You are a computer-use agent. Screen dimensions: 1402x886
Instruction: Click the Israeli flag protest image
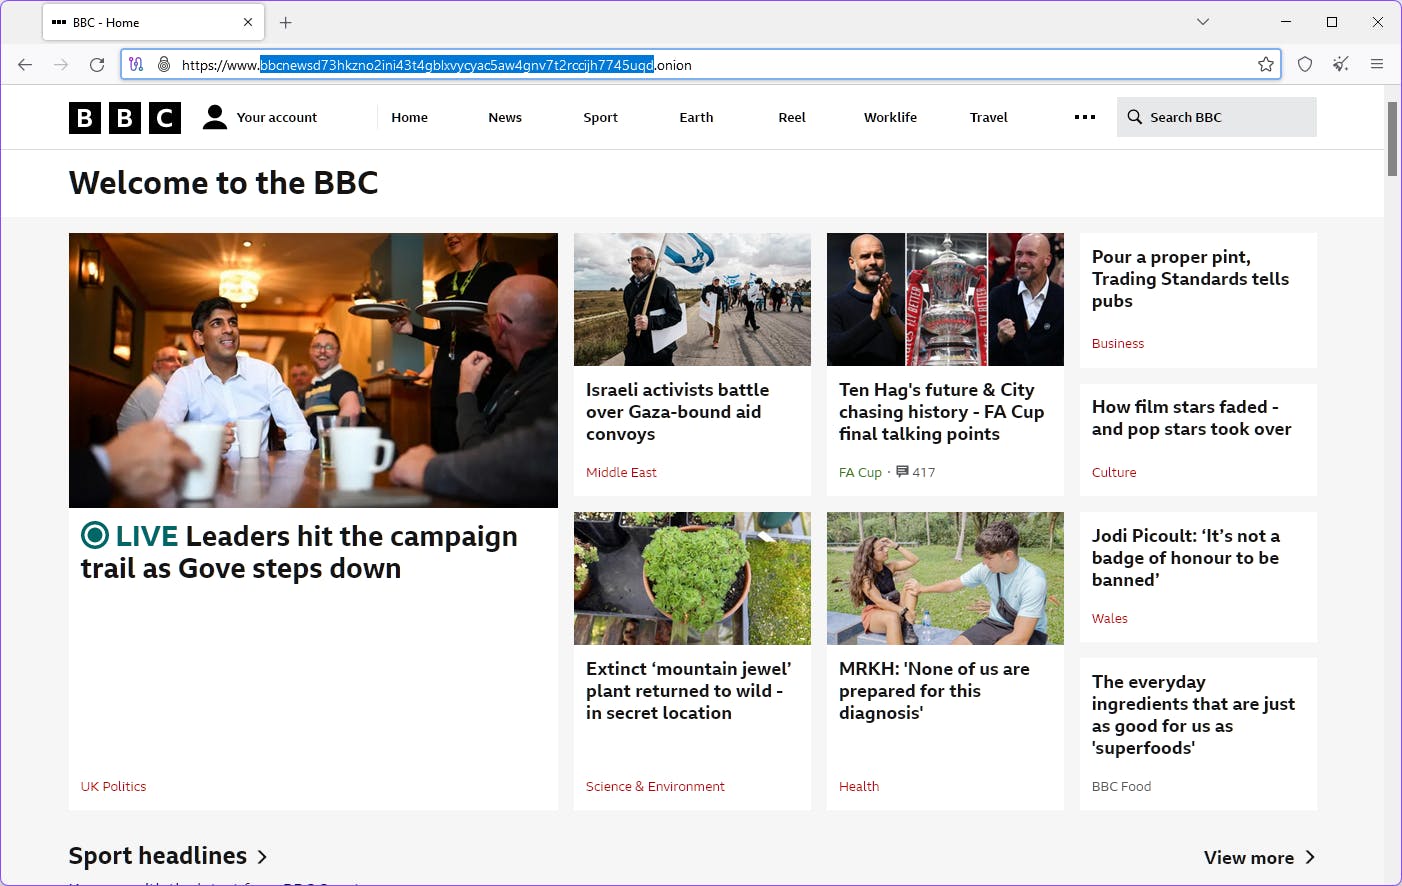coord(692,299)
